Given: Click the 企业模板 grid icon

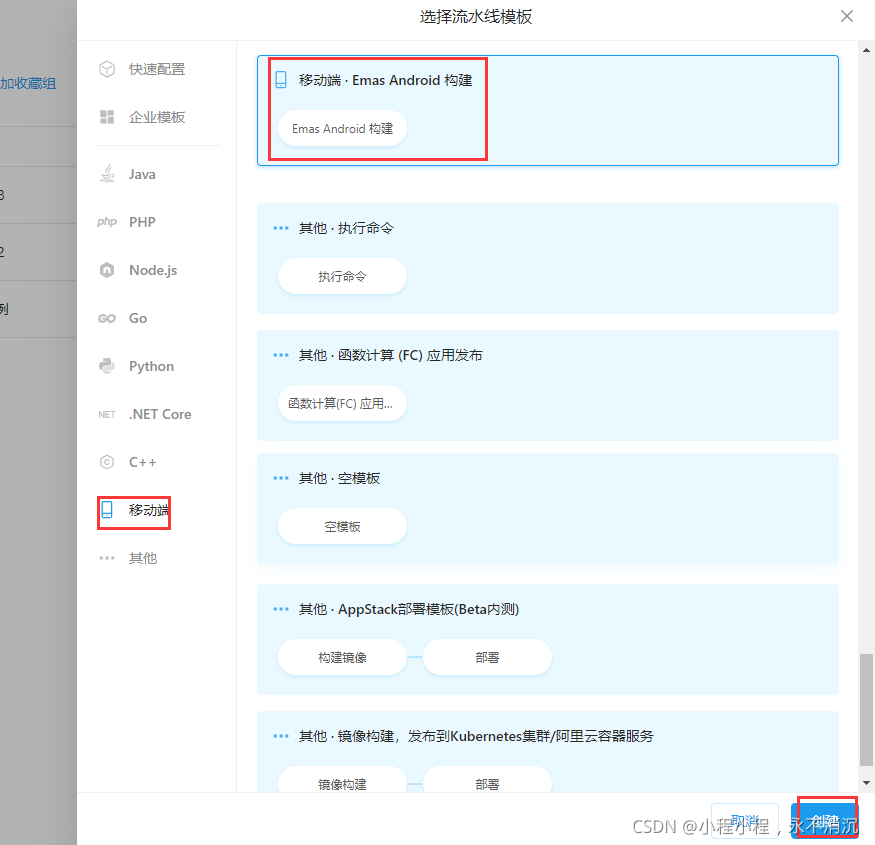Looking at the screenshot, I should (x=107, y=117).
